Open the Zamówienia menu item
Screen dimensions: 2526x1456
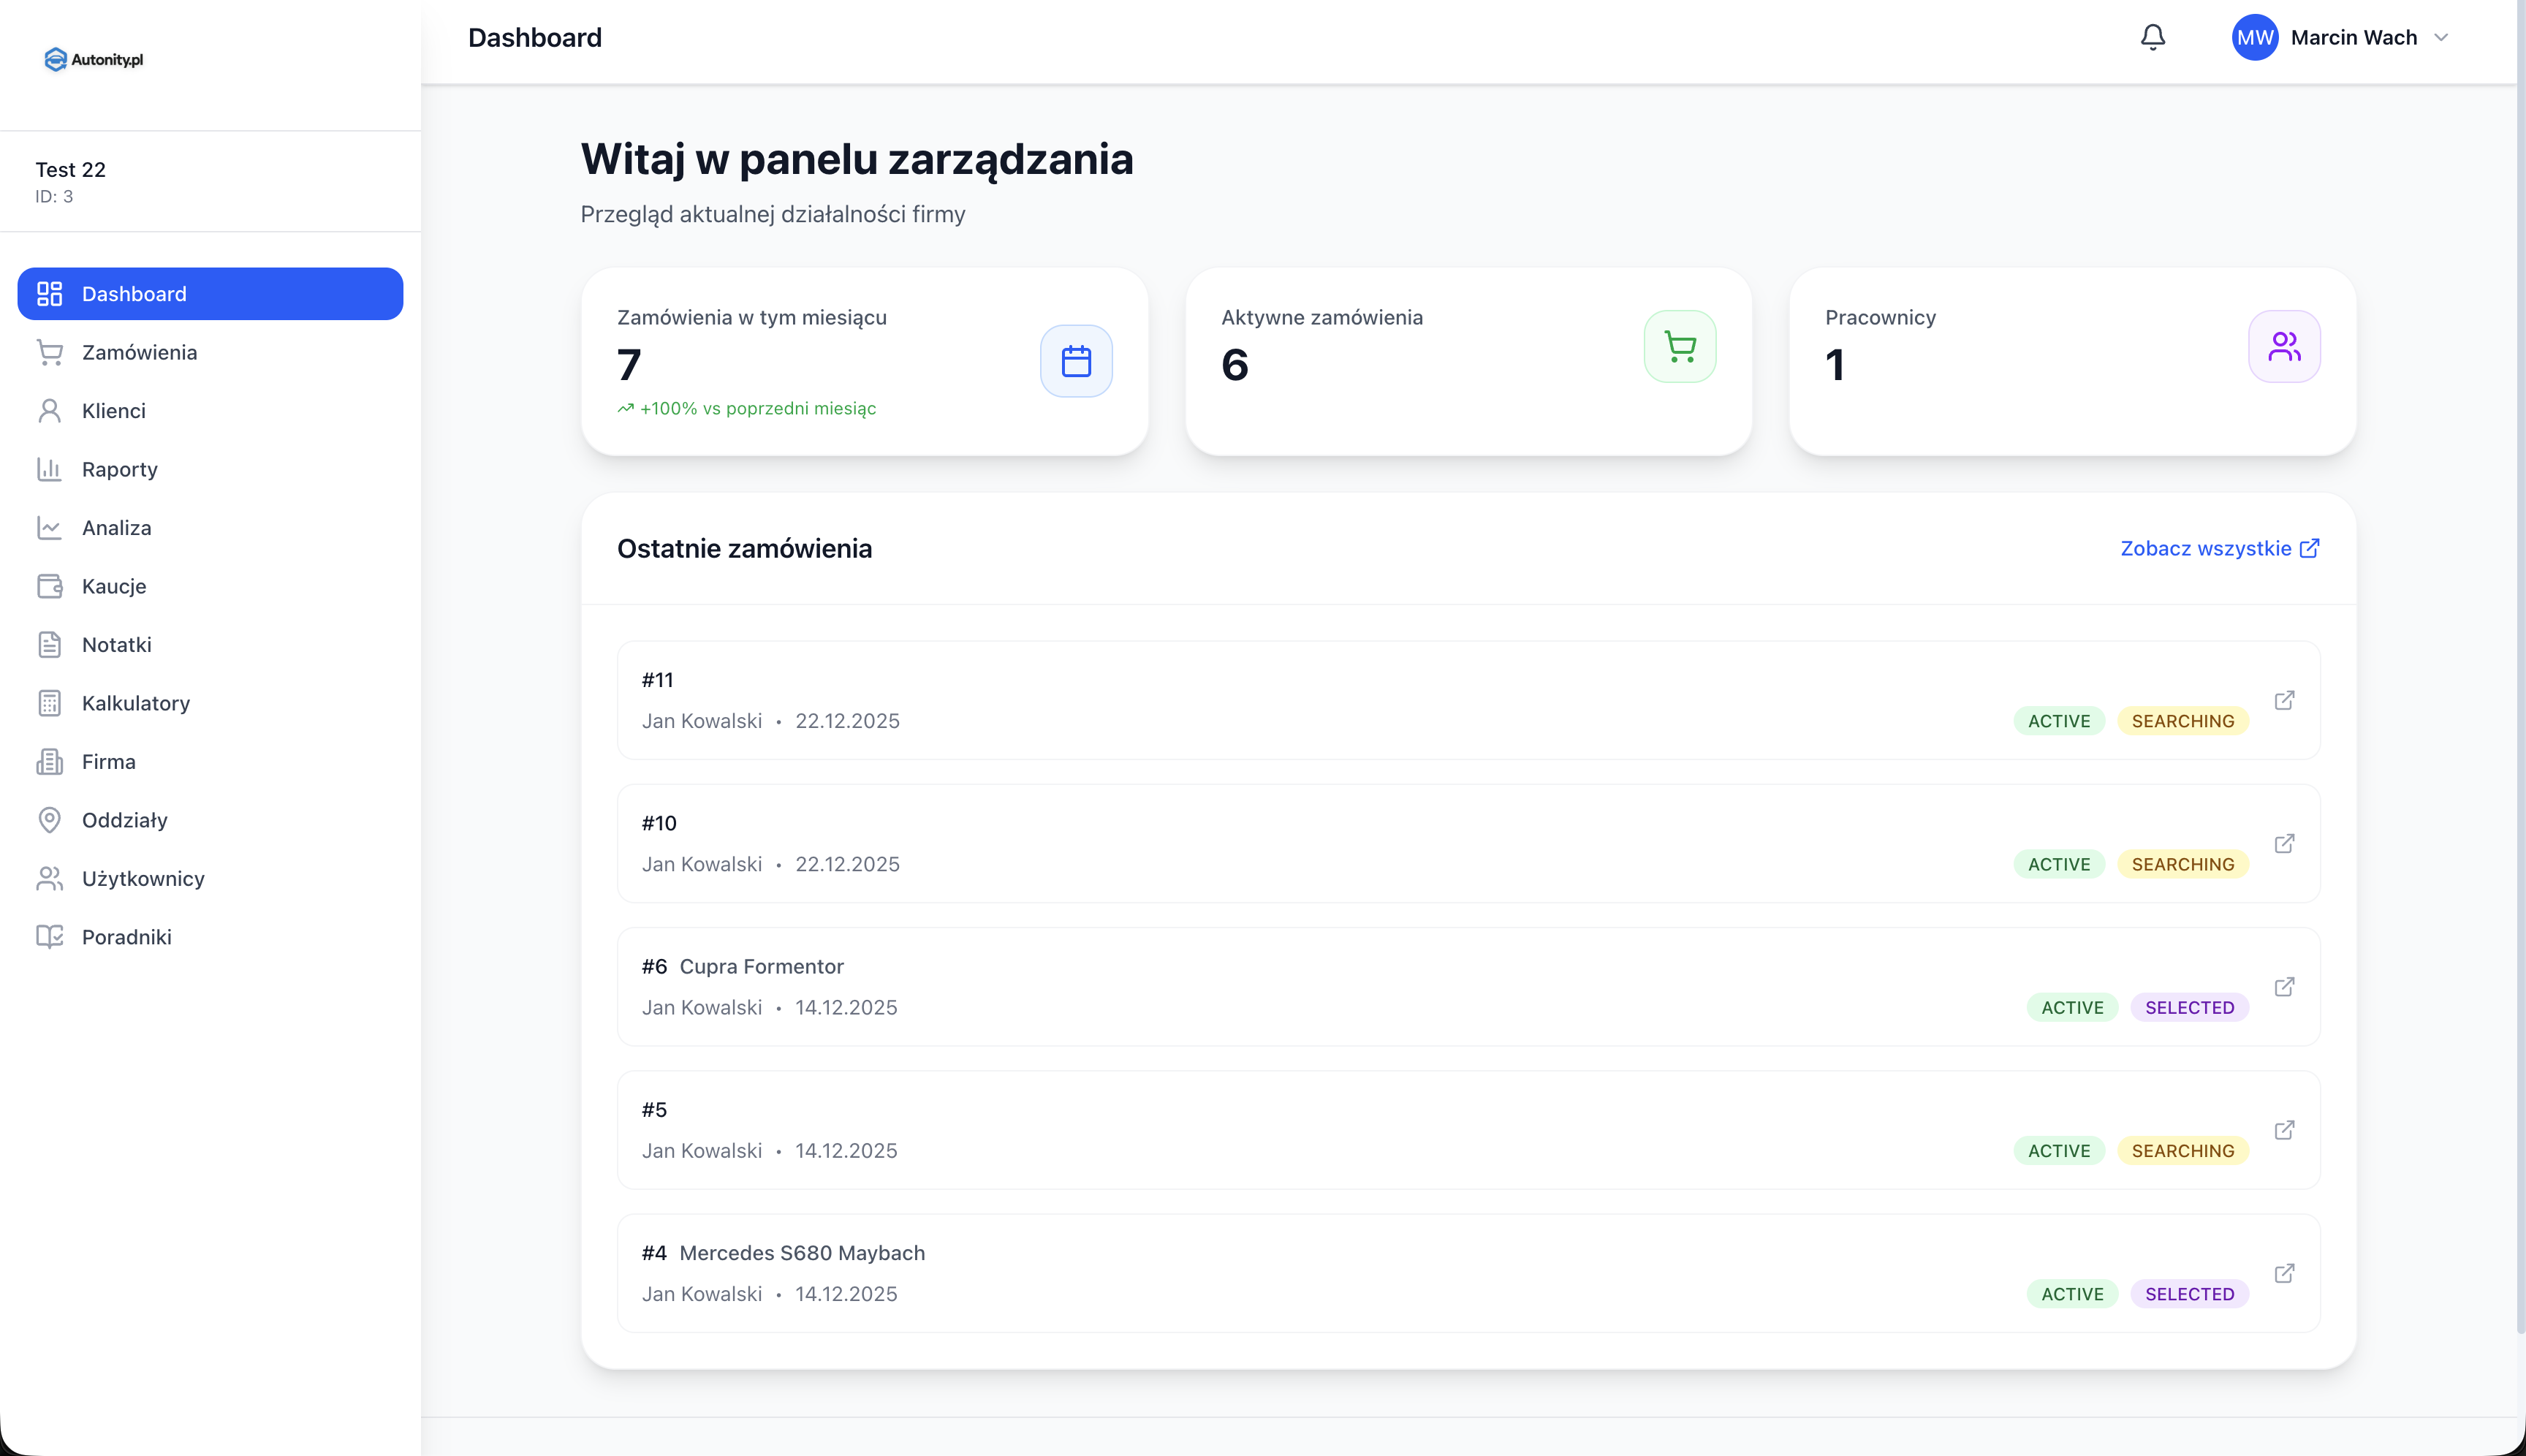tap(139, 352)
